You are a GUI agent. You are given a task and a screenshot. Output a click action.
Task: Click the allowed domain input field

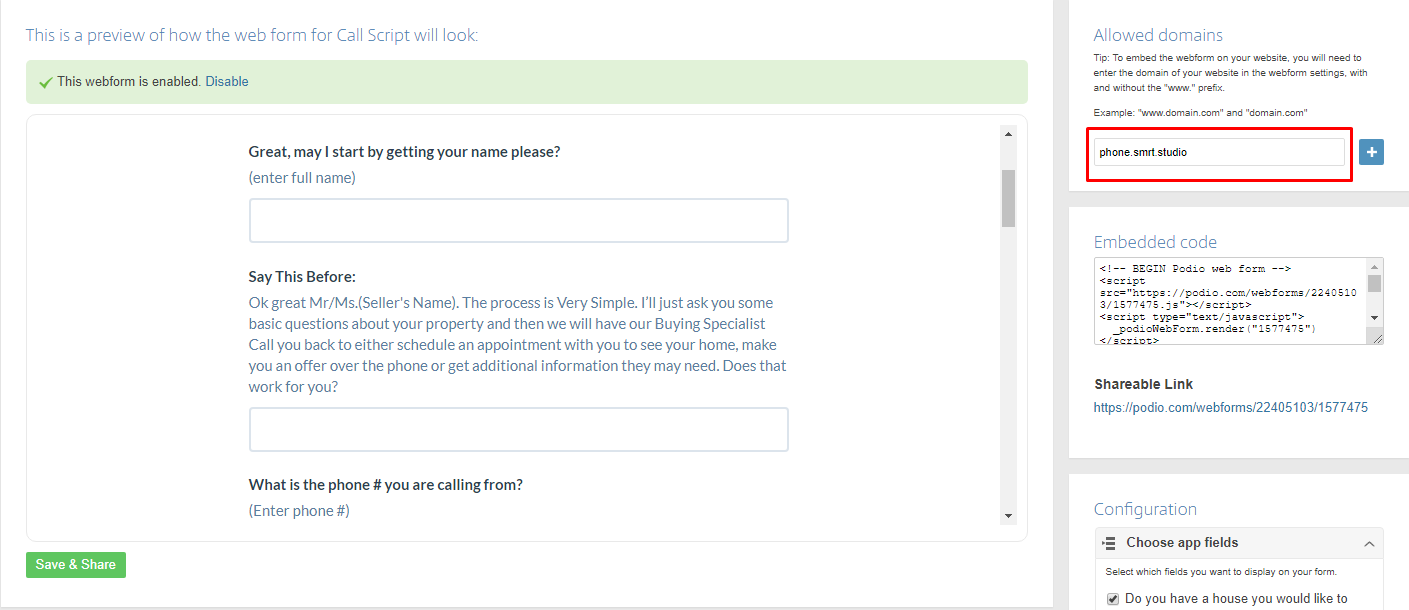1218,152
